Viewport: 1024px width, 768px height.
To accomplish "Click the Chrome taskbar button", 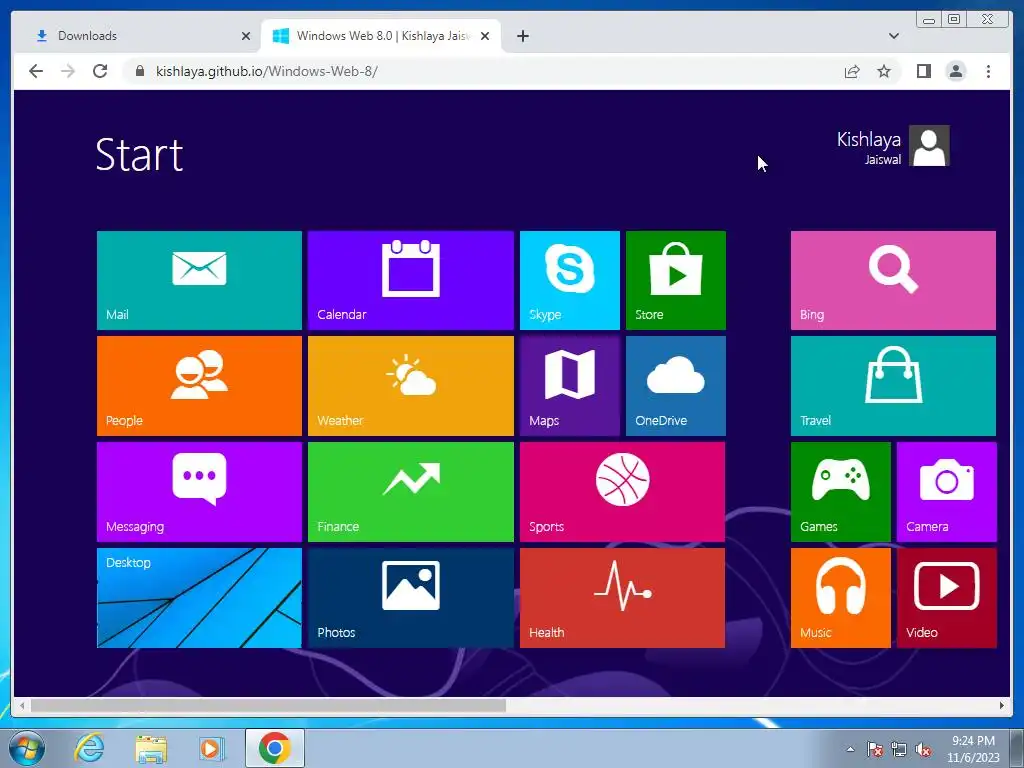I will (x=274, y=748).
